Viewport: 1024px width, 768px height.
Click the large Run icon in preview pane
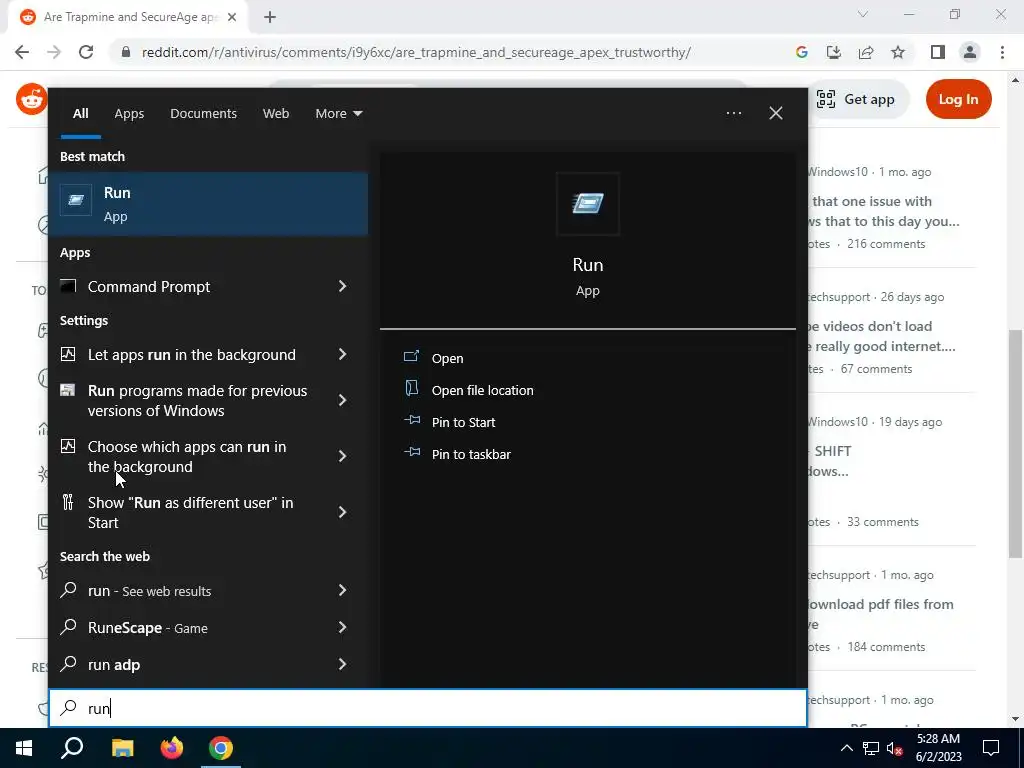click(x=587, y=203)
